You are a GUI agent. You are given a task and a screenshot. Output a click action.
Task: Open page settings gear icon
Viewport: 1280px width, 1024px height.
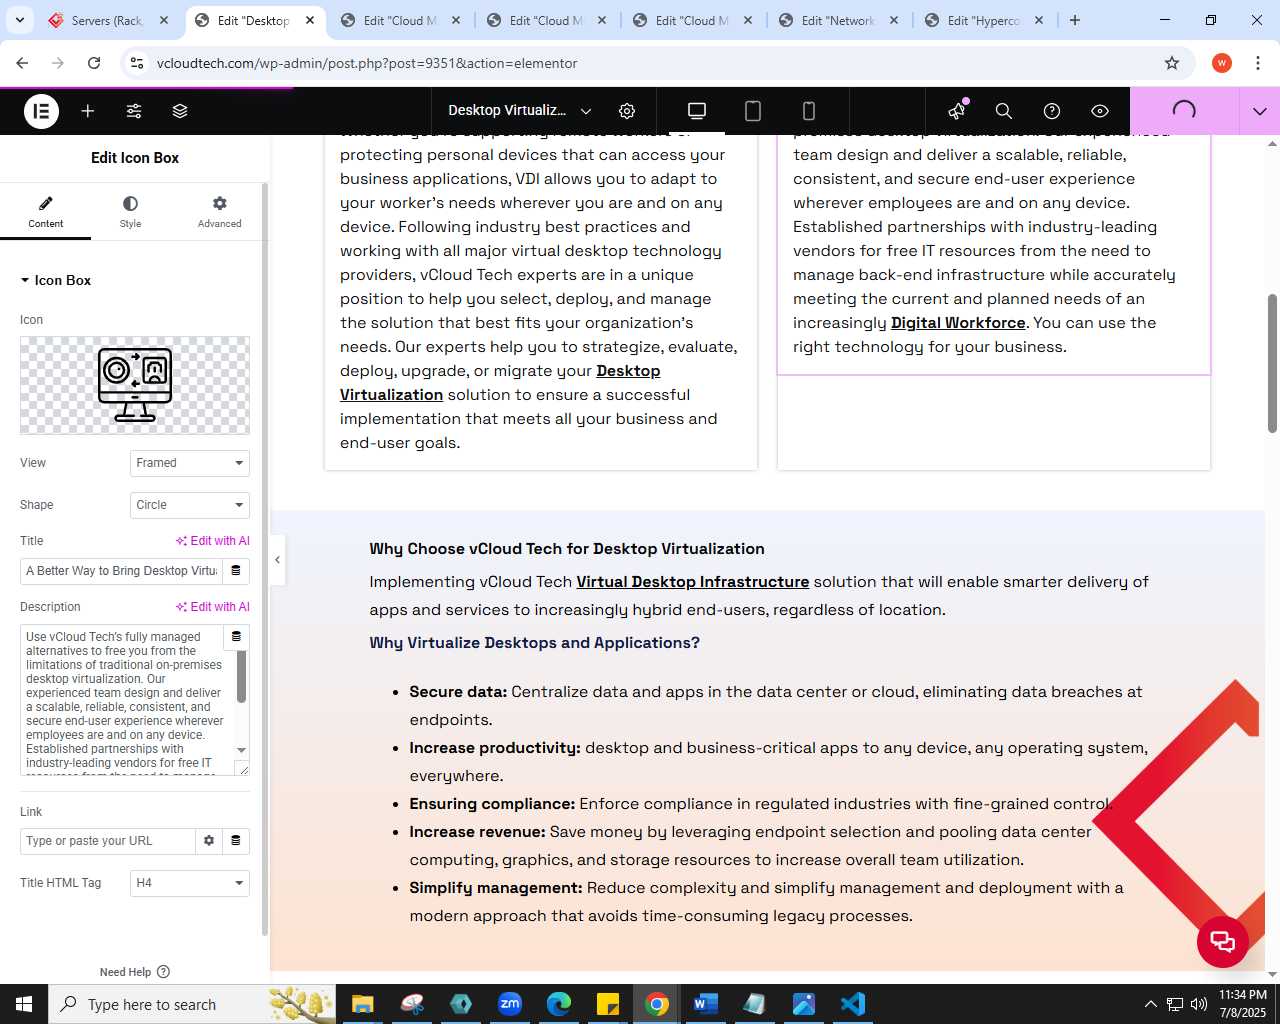(627, 111)
